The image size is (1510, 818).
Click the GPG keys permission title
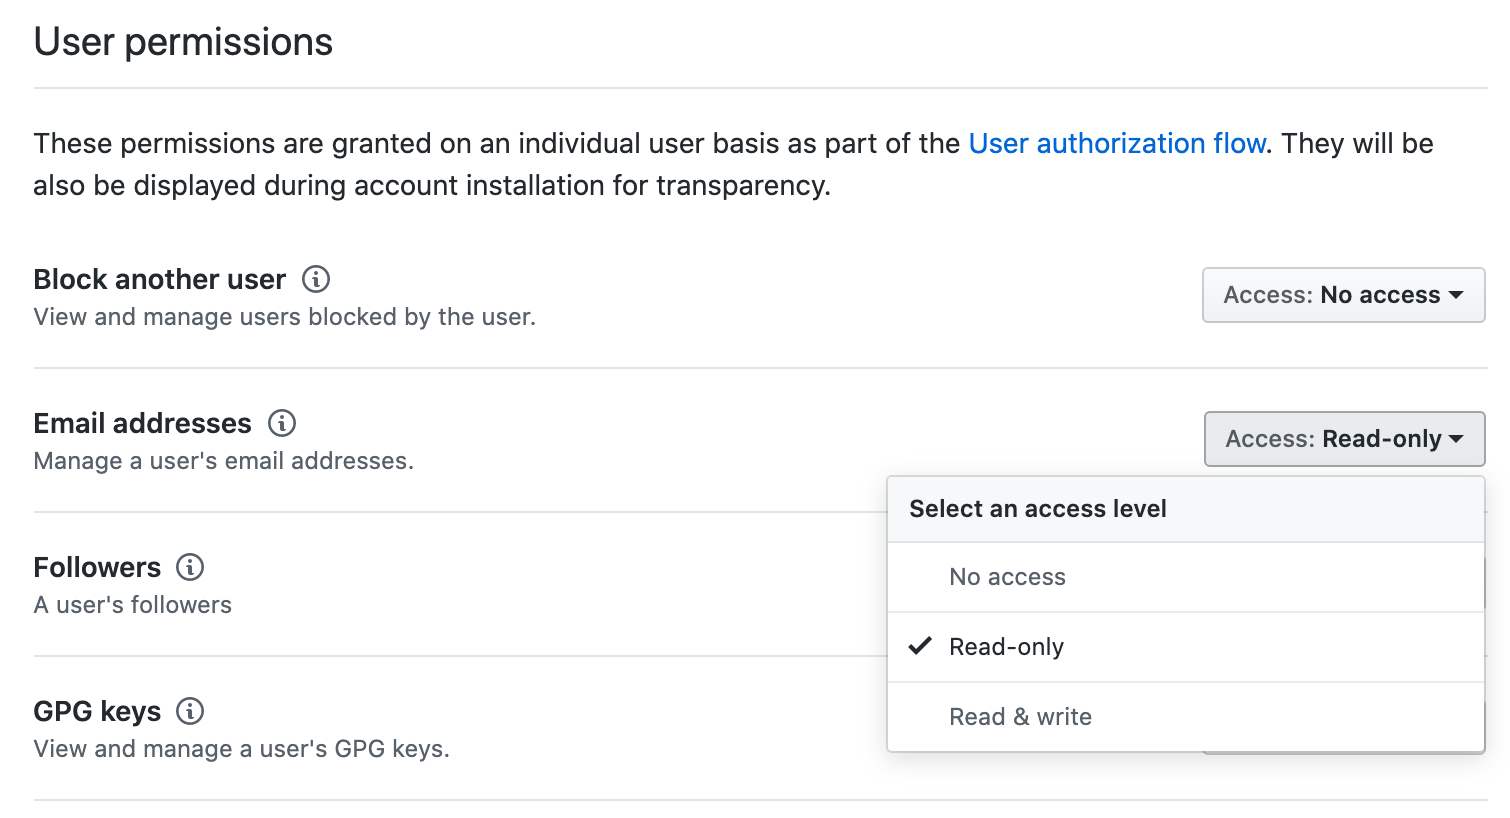click(x=97, y=711)
